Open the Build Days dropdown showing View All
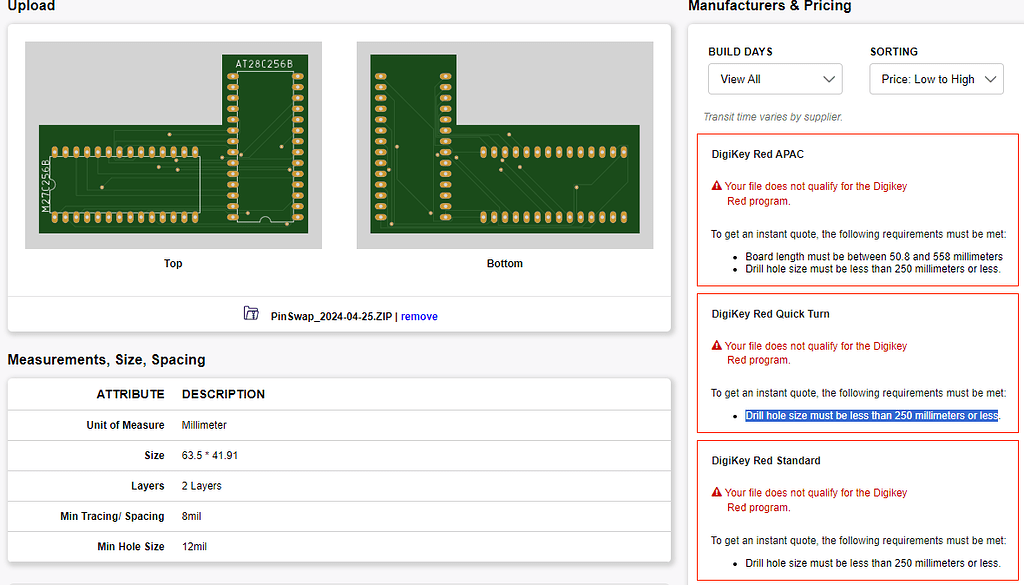1024x585 pixels. coord(775,78)
